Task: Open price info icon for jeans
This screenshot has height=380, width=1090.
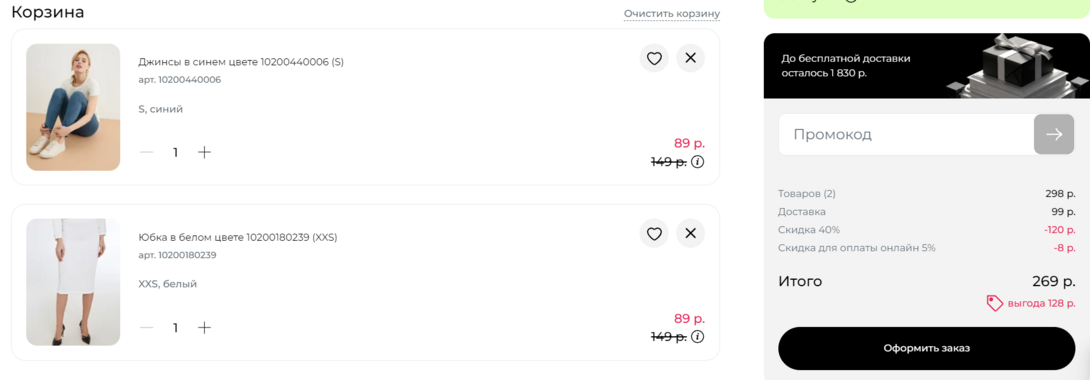Action: [698, 162]
